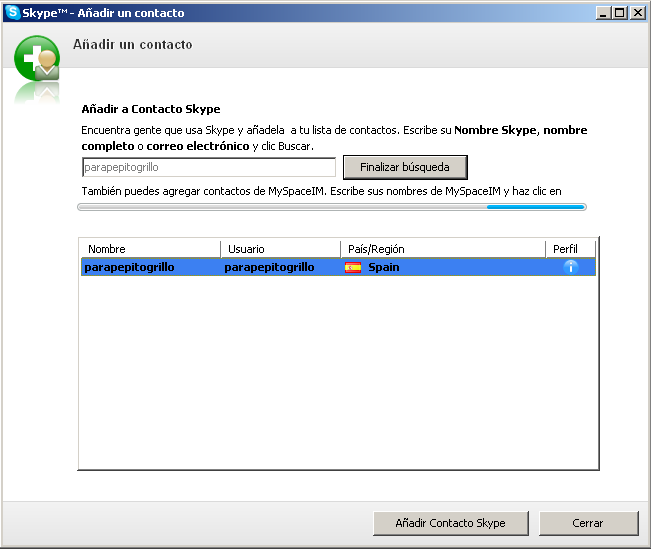
Task: Click the Spain country text
Action: click(x=384, y=267)
